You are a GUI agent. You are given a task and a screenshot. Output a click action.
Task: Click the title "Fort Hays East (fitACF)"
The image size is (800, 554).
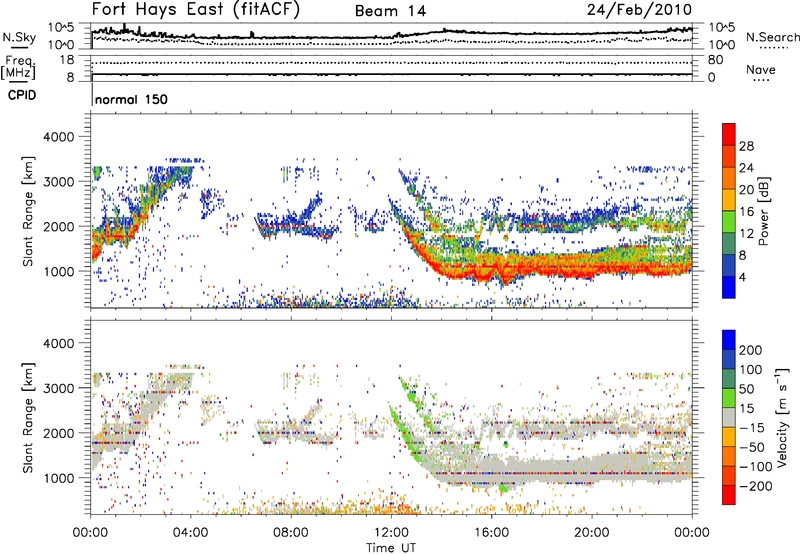pyautogui.click(x=195, y=9)
